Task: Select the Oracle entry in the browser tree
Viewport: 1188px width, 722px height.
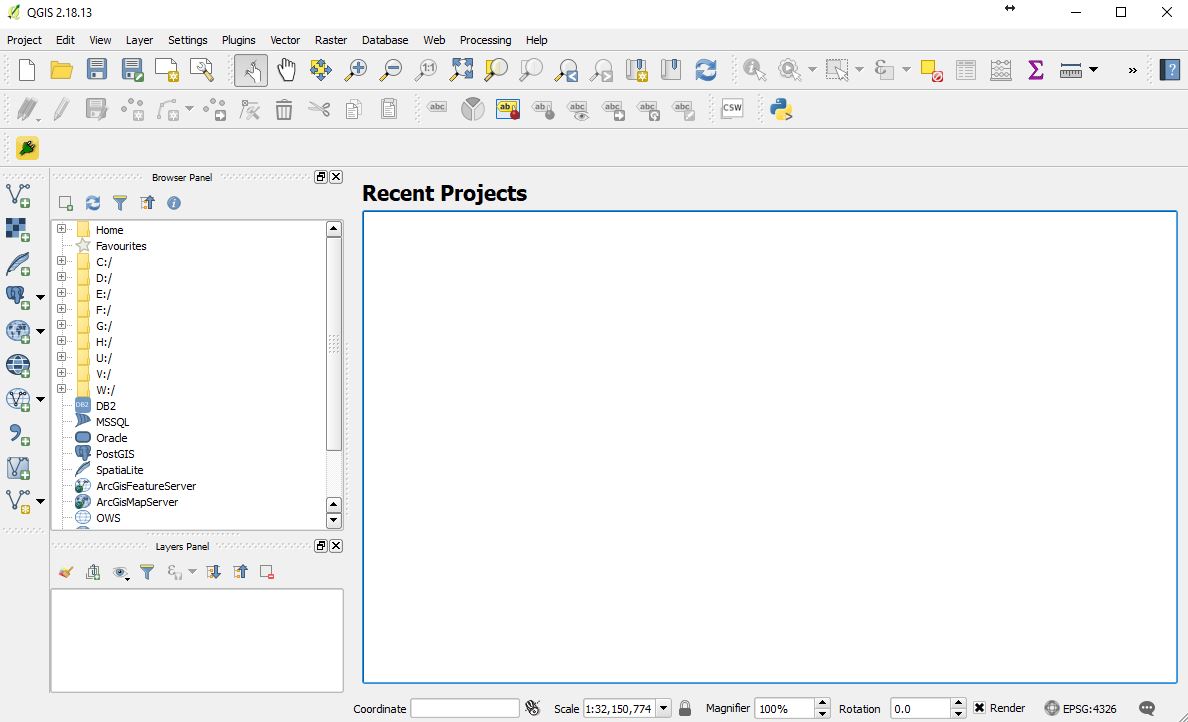Action: coord(111,438)
